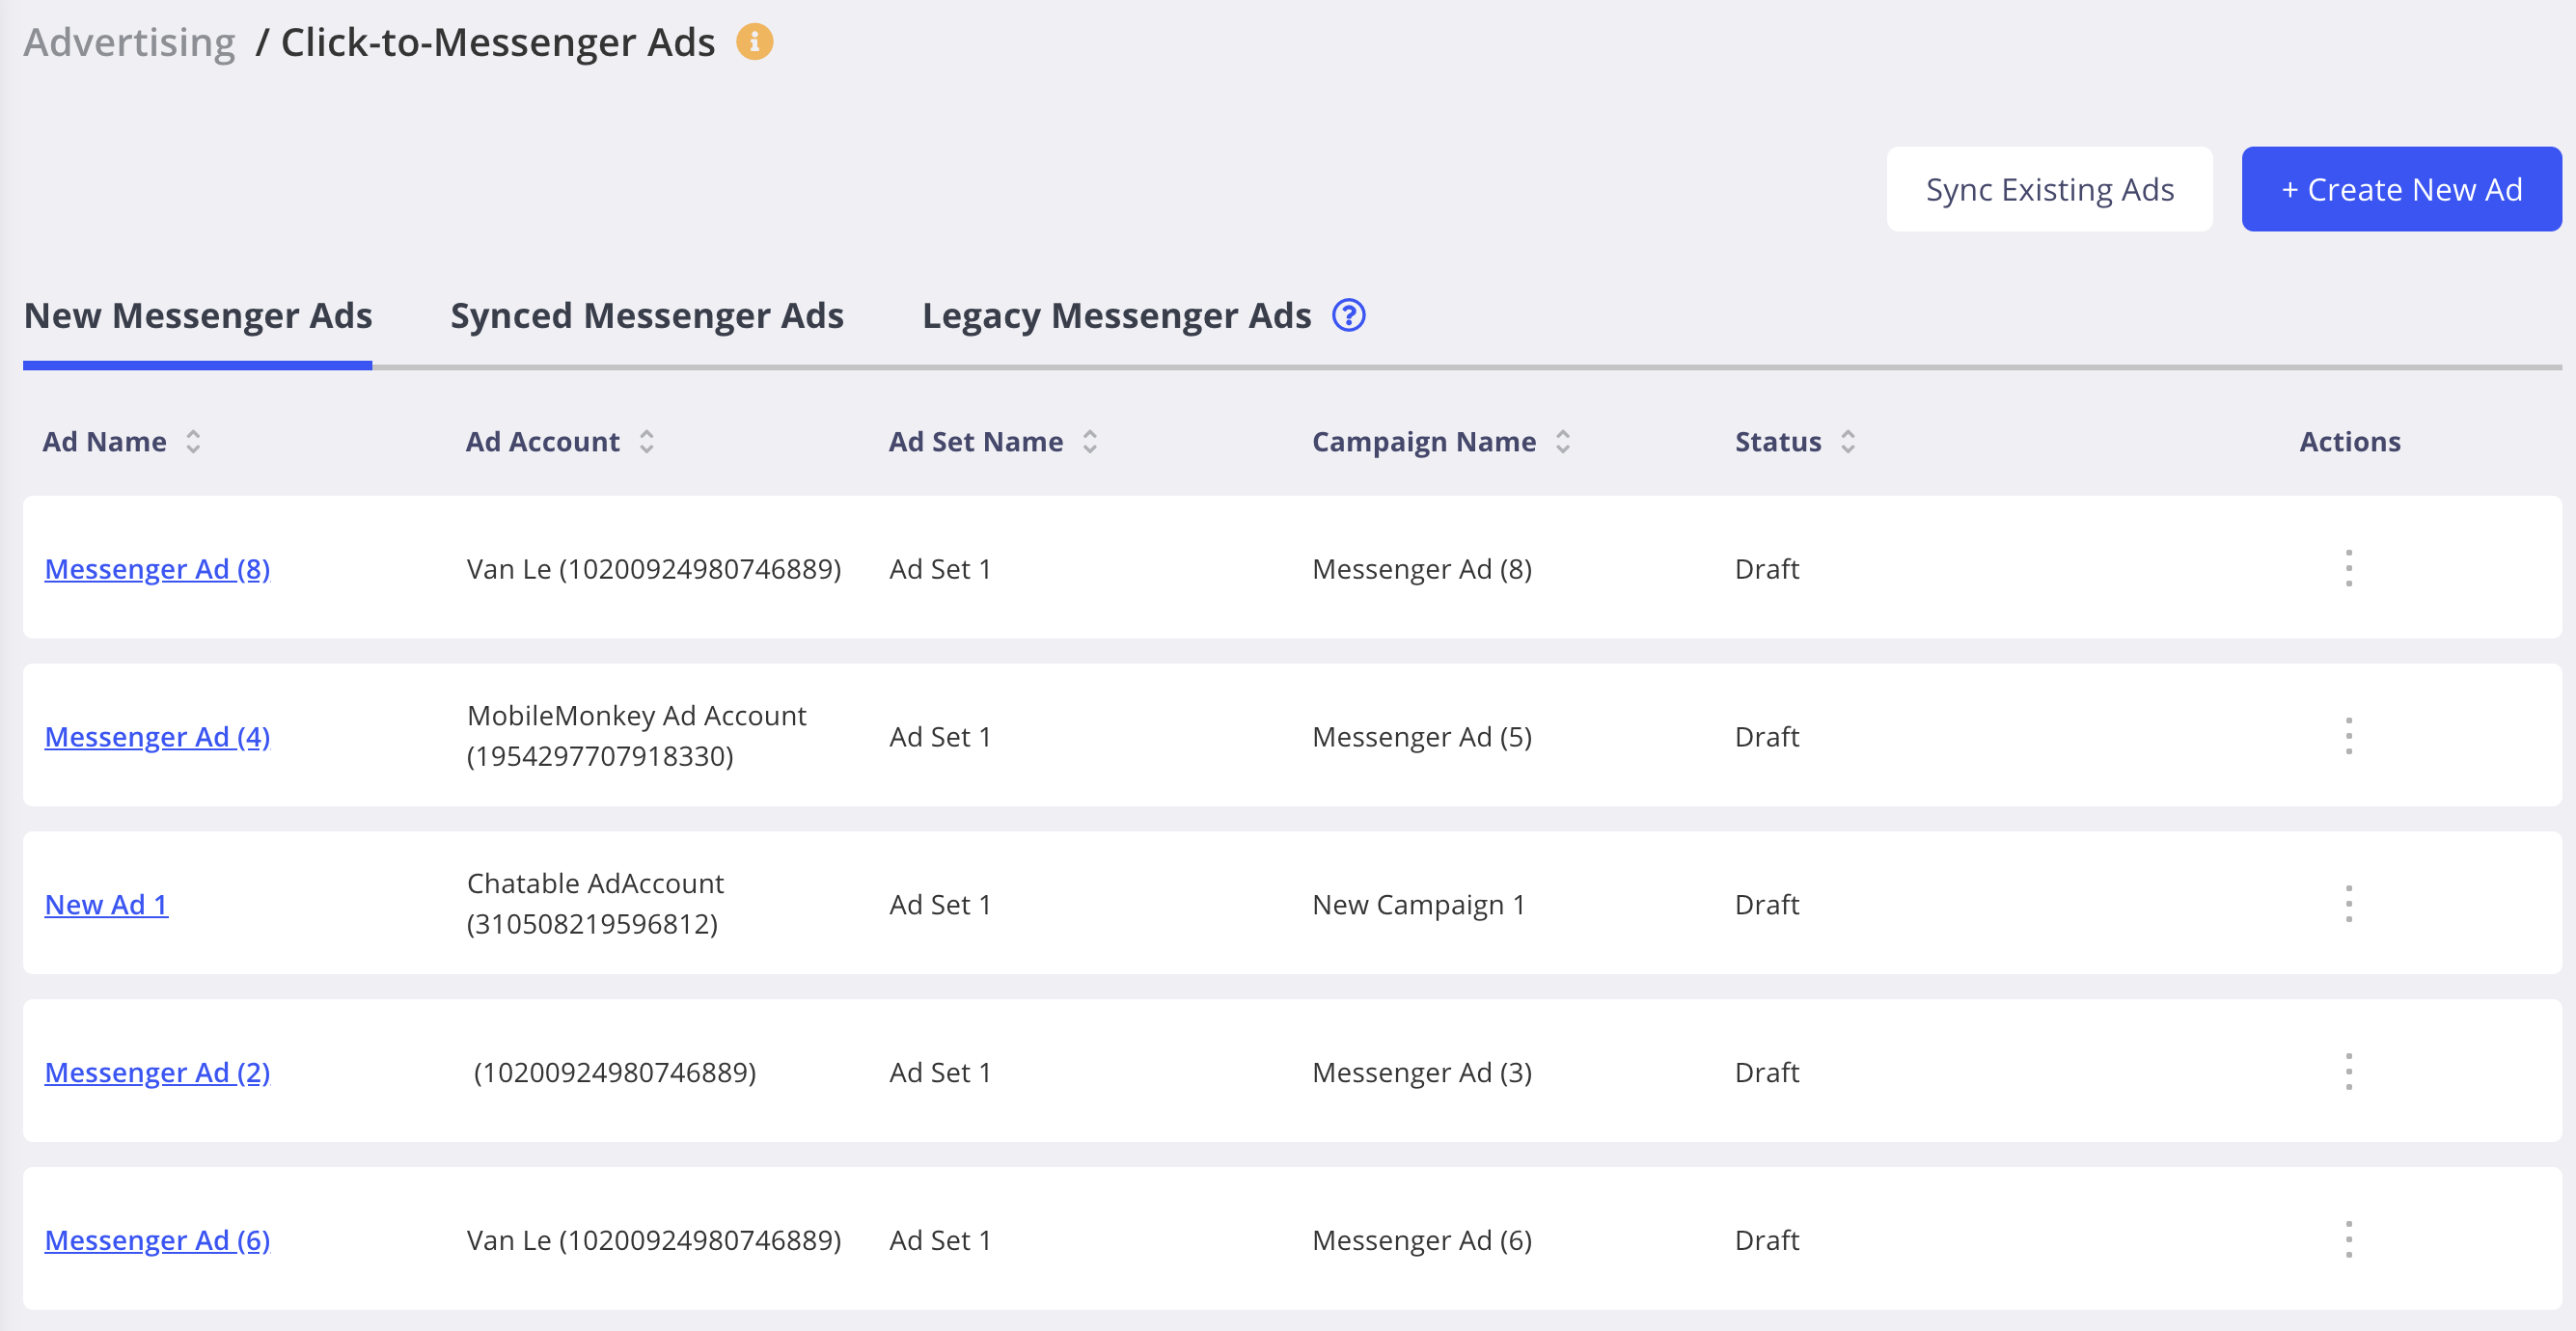Viewport: 2576px width, 1331px height.
Task: Click Van Le account in Messenger Ad (6) row
Action: pos(653,1241)
